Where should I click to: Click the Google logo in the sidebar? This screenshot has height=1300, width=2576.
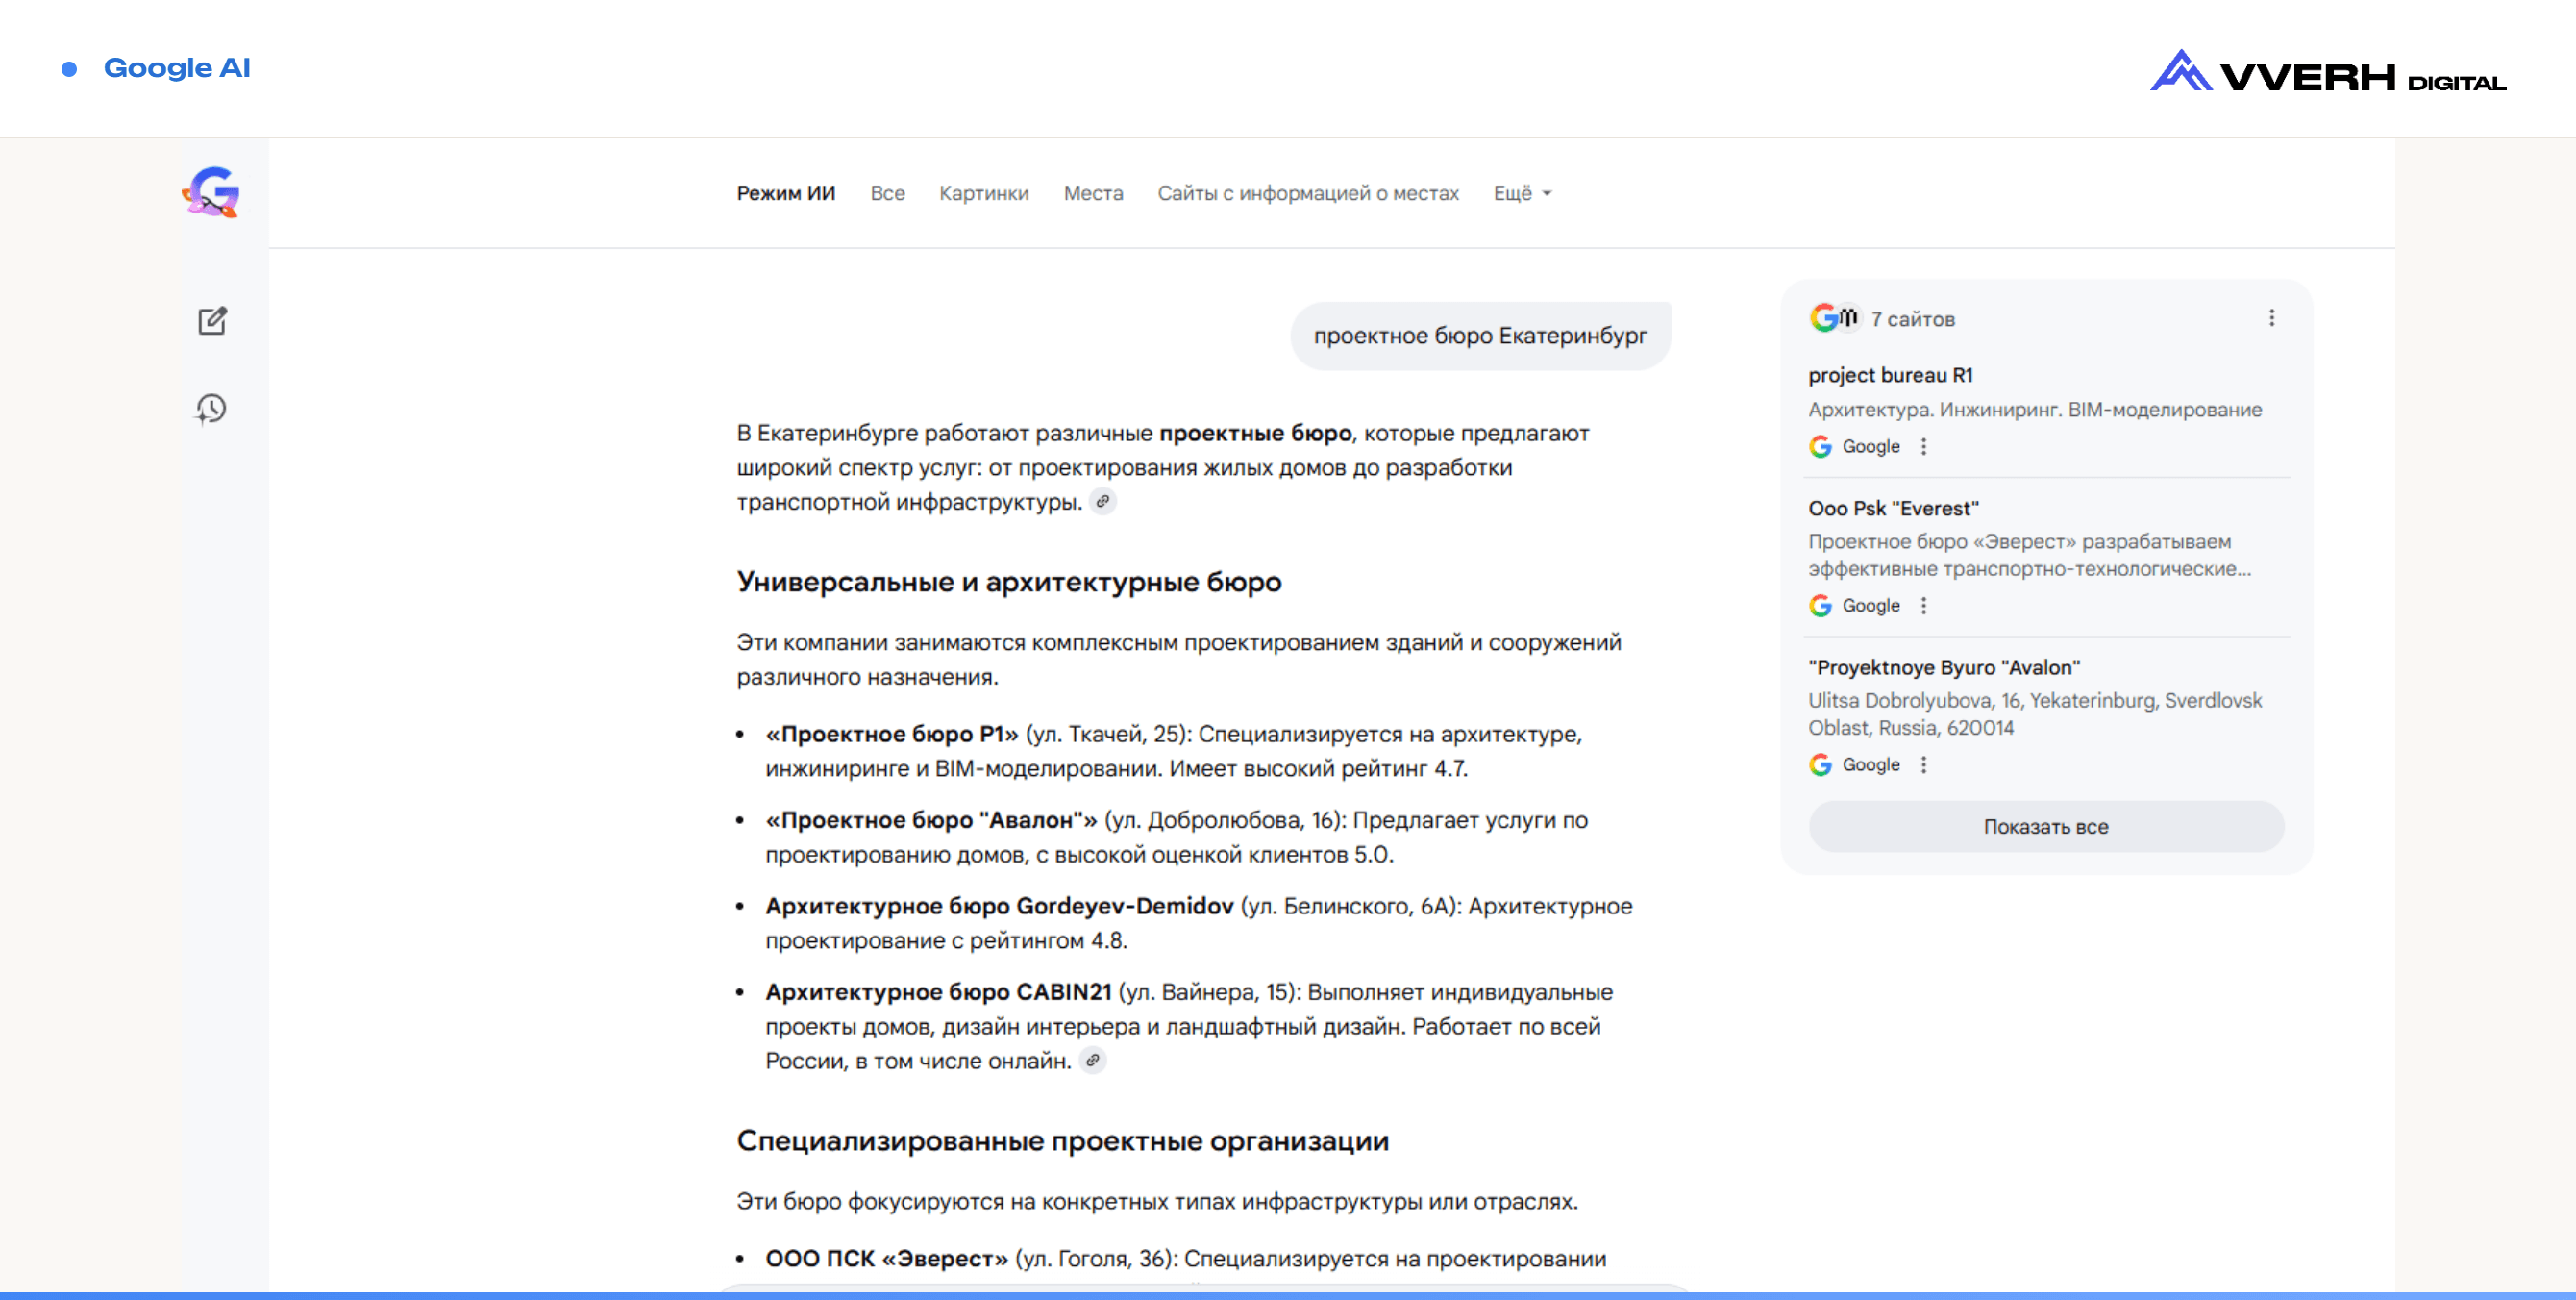point(211,192)
